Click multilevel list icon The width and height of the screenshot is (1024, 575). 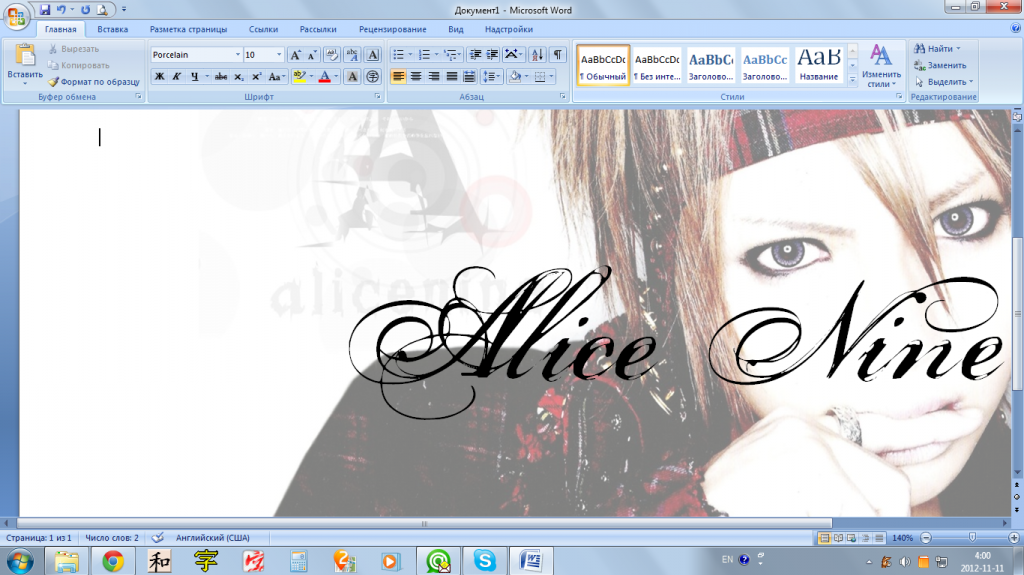click(450, 55)
